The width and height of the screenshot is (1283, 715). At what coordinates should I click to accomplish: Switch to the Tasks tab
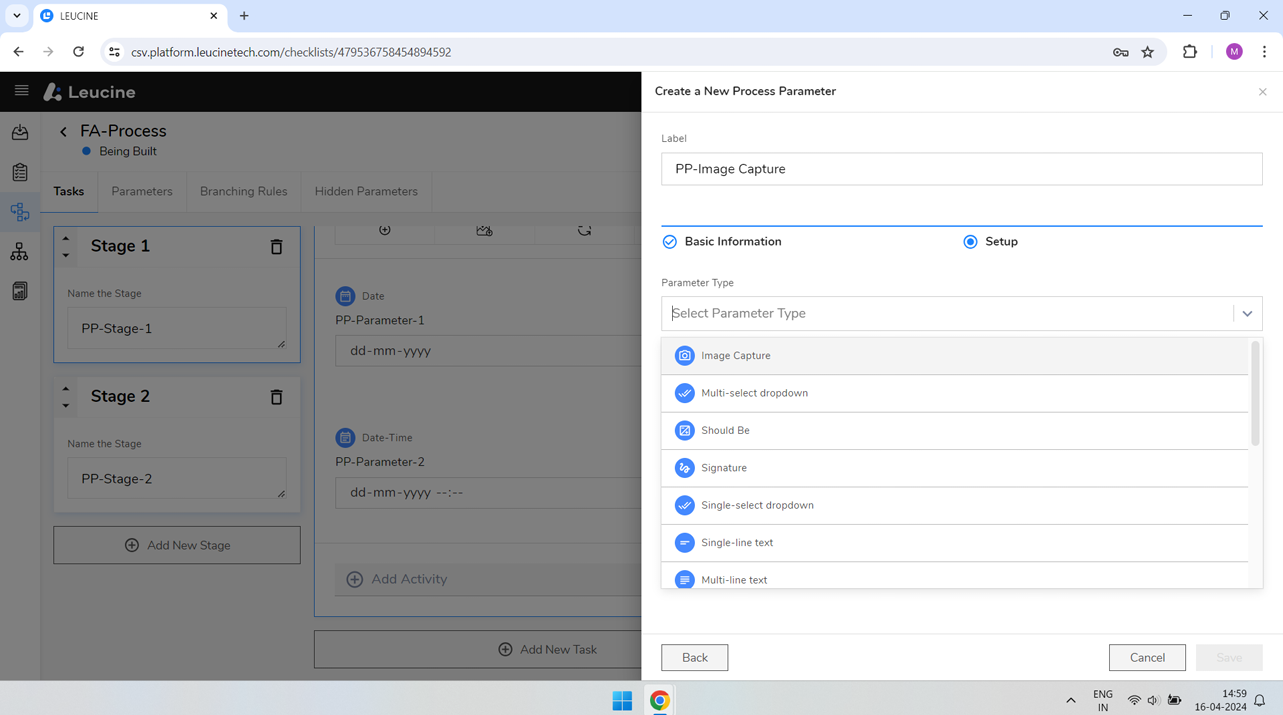point(69,191)
